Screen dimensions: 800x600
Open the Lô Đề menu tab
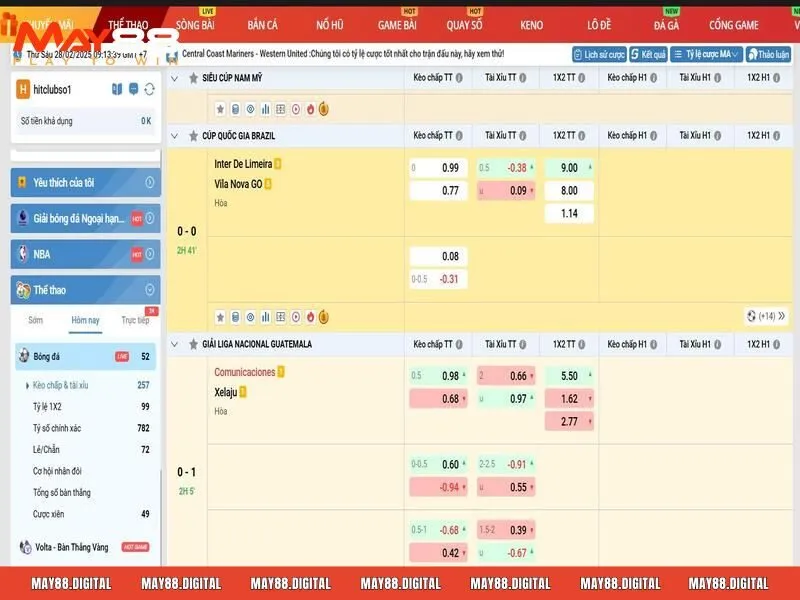(x=599, y=24)
